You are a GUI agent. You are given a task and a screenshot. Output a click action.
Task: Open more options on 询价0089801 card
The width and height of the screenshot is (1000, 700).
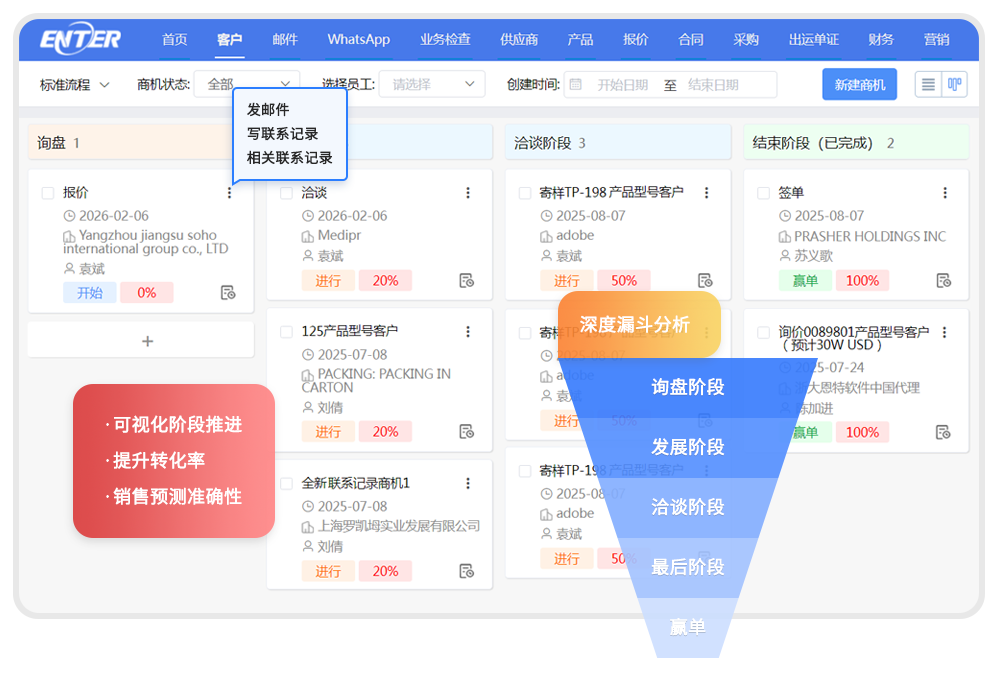[945, 332]
